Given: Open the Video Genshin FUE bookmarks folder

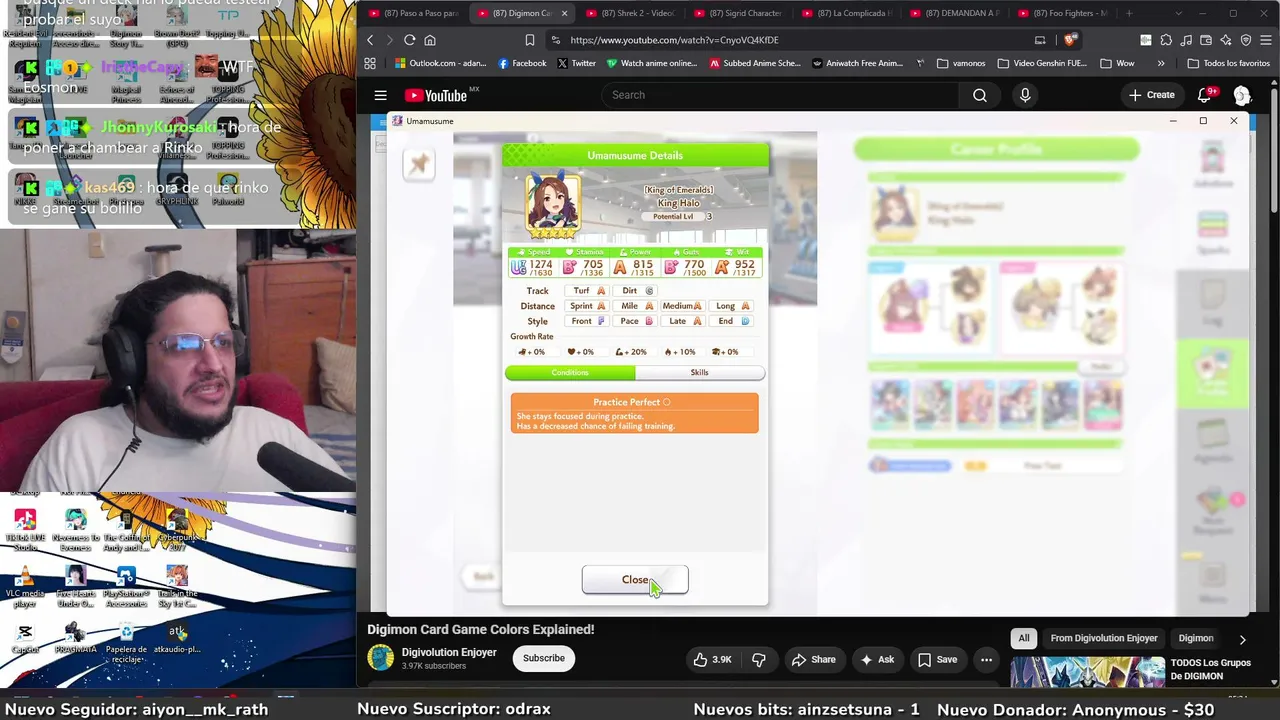Looking at the screenshot, I should [1042, 63].
